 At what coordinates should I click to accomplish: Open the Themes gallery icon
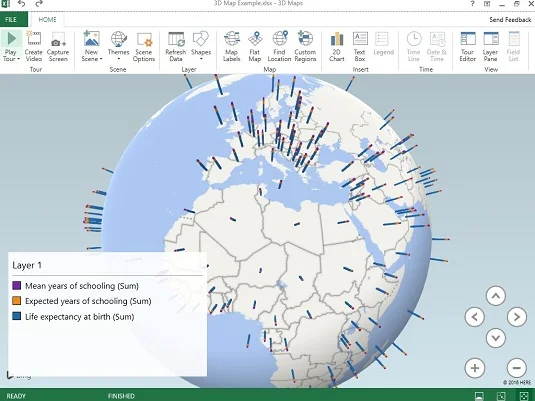118,39
